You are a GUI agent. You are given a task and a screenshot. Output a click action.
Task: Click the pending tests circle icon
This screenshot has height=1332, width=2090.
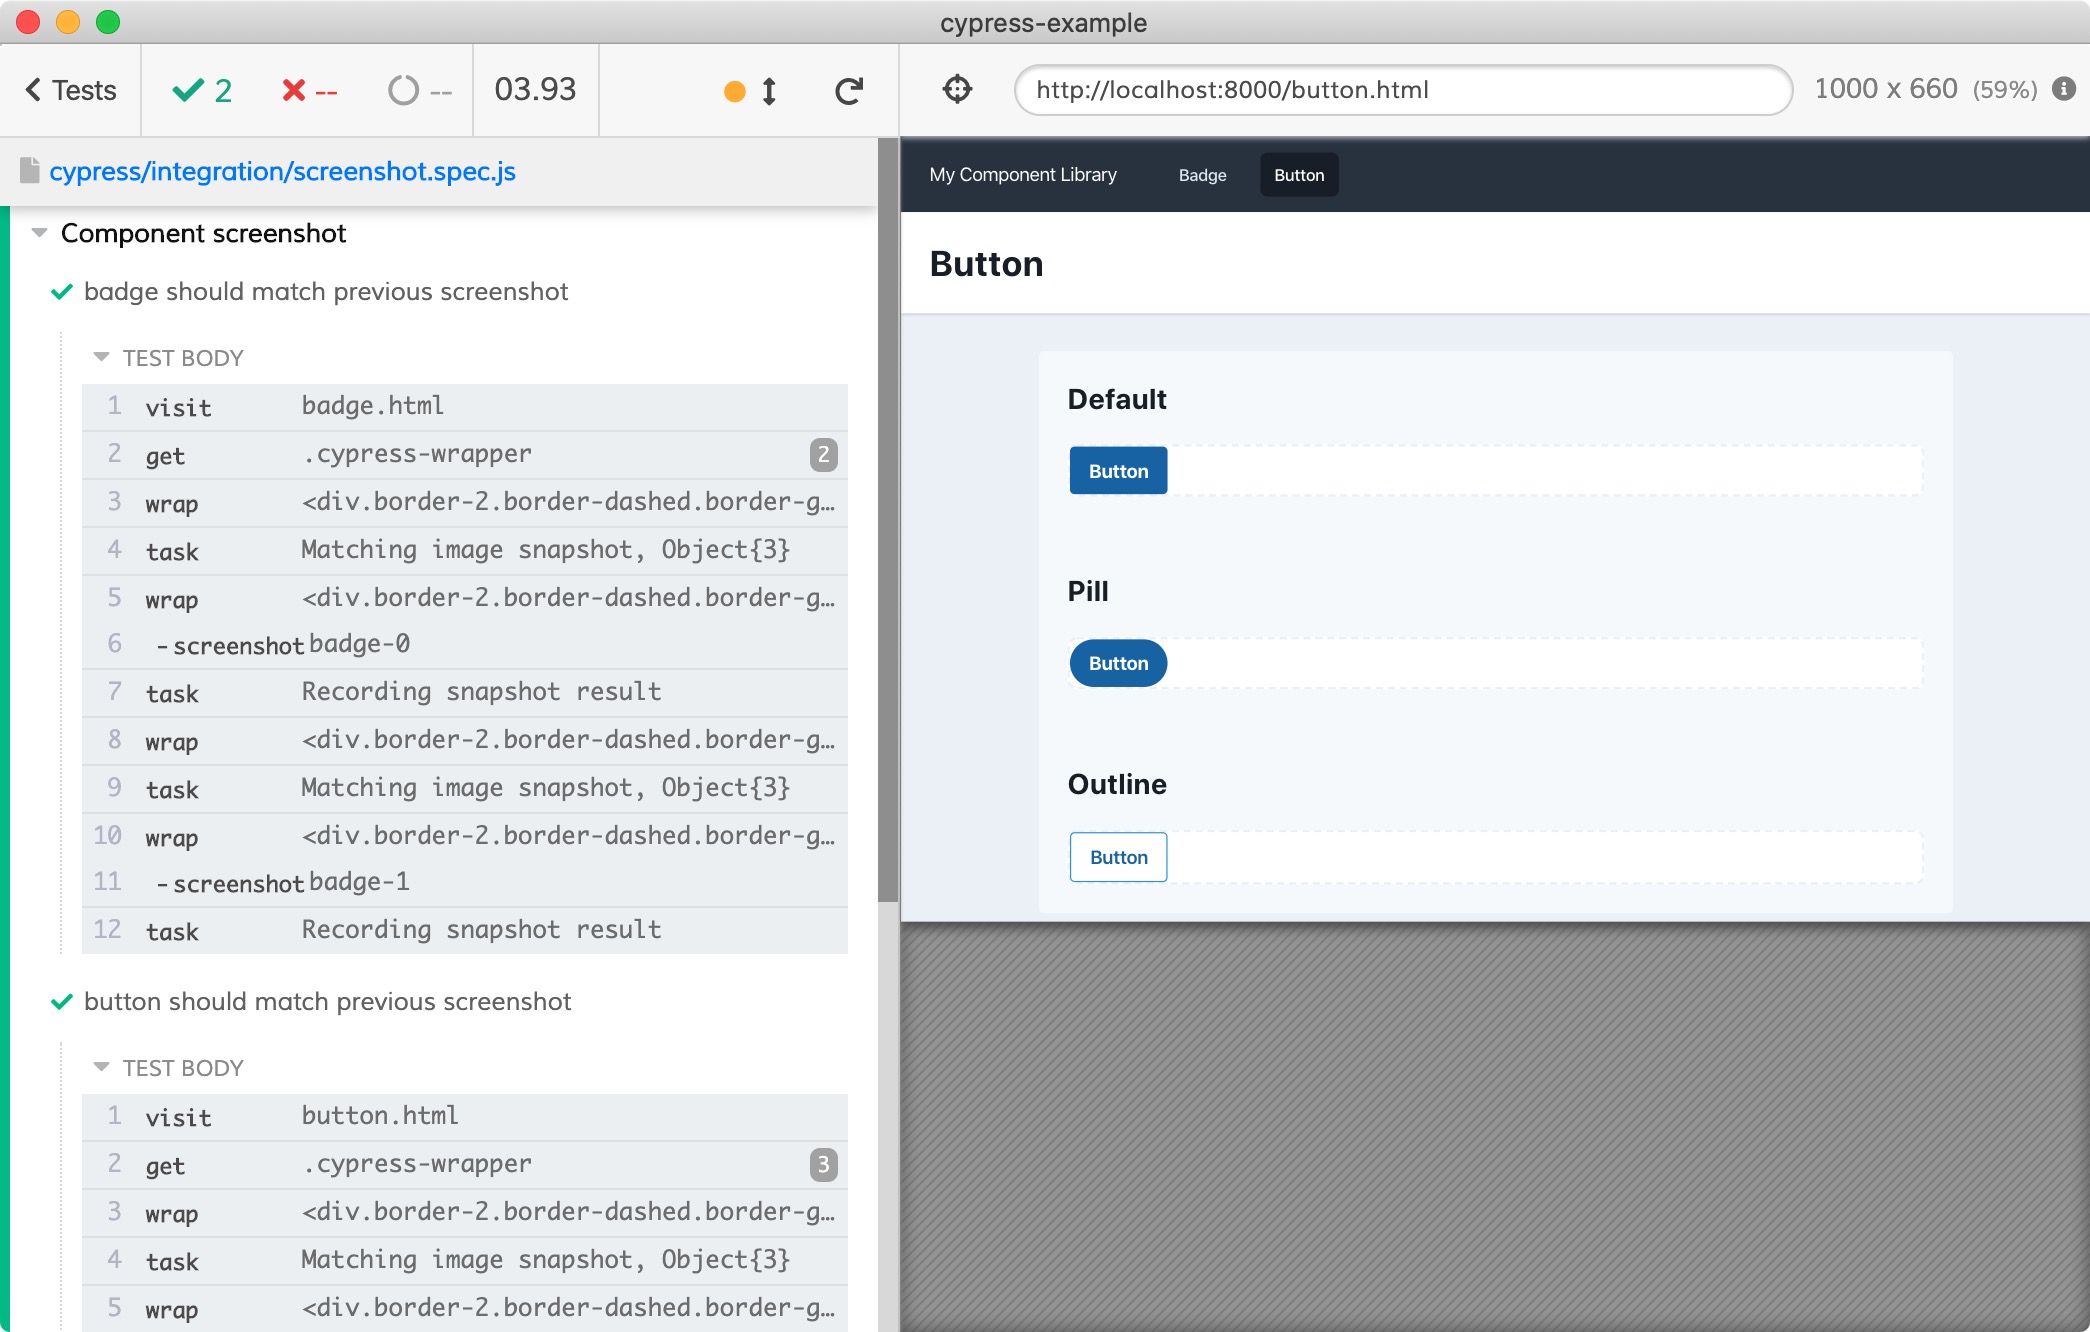[403, 91]
